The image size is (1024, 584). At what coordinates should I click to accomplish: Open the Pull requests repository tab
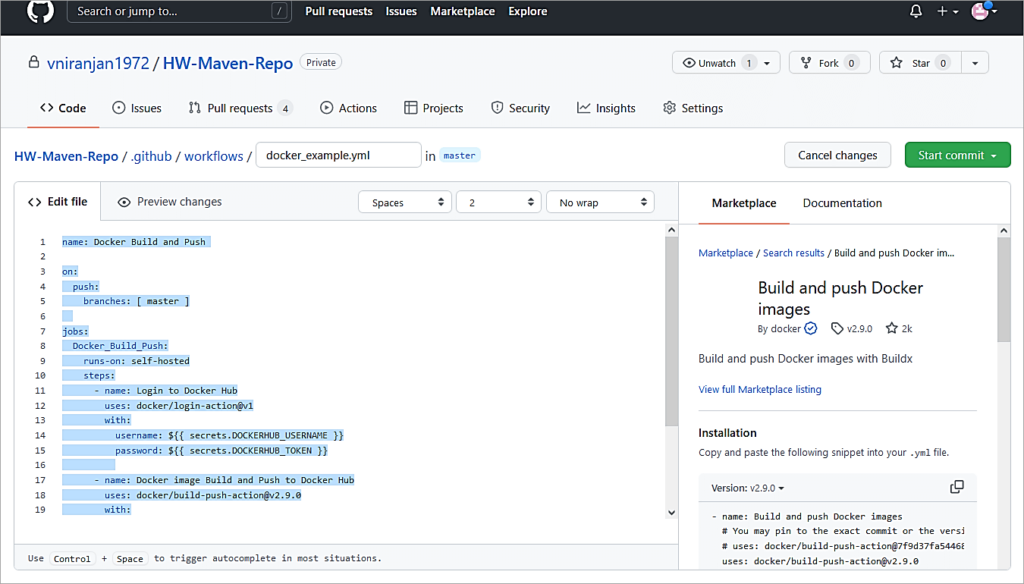pyautogui.click(x=240, y=107)
